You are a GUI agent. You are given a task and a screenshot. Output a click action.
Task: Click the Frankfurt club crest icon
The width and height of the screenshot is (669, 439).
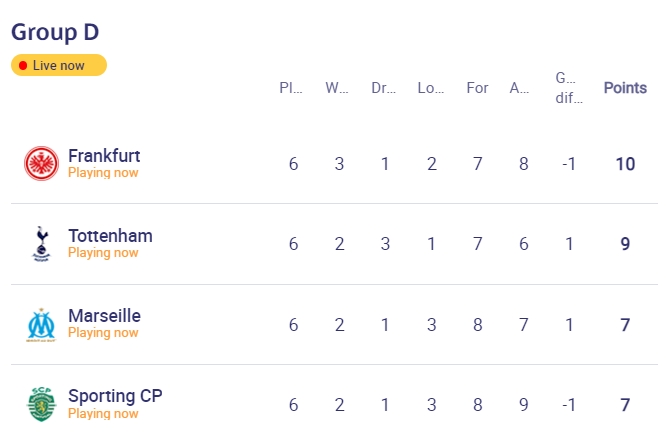41,163
